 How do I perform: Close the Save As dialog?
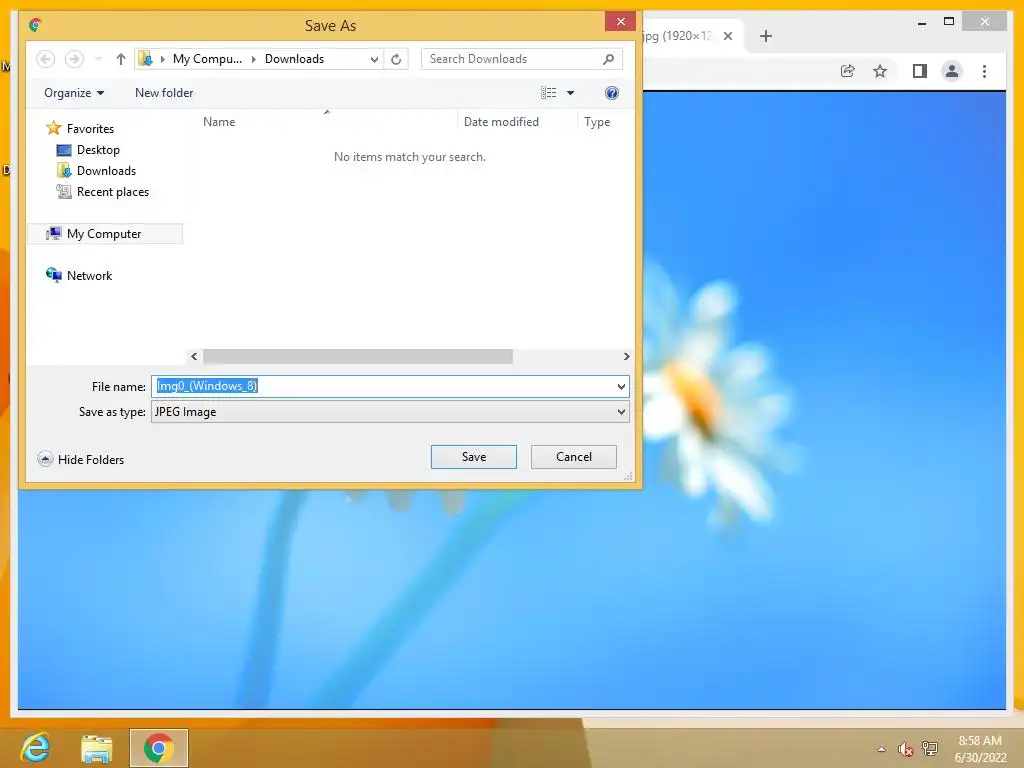click(x=620, y=22)
